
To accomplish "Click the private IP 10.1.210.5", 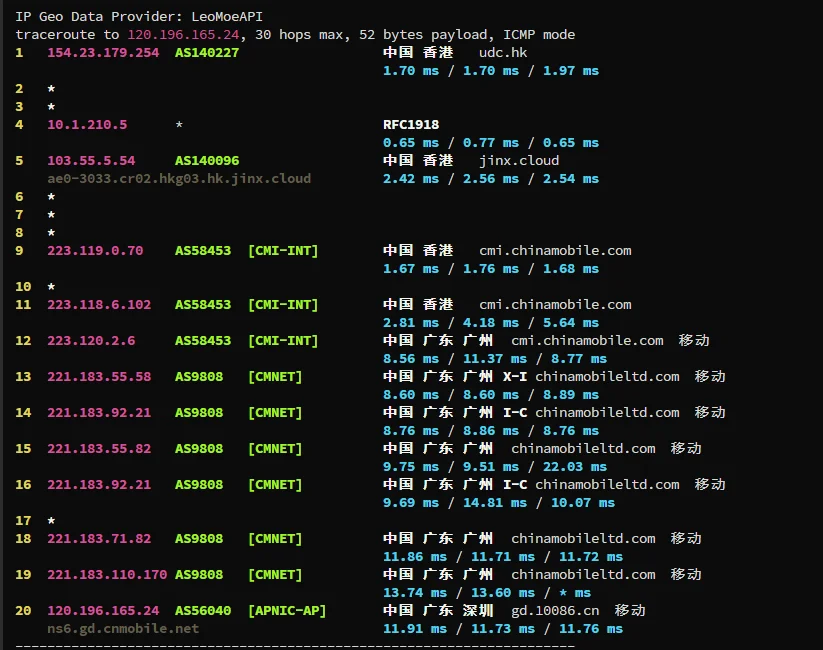I will pyautogui.click(x=87, y=125).
